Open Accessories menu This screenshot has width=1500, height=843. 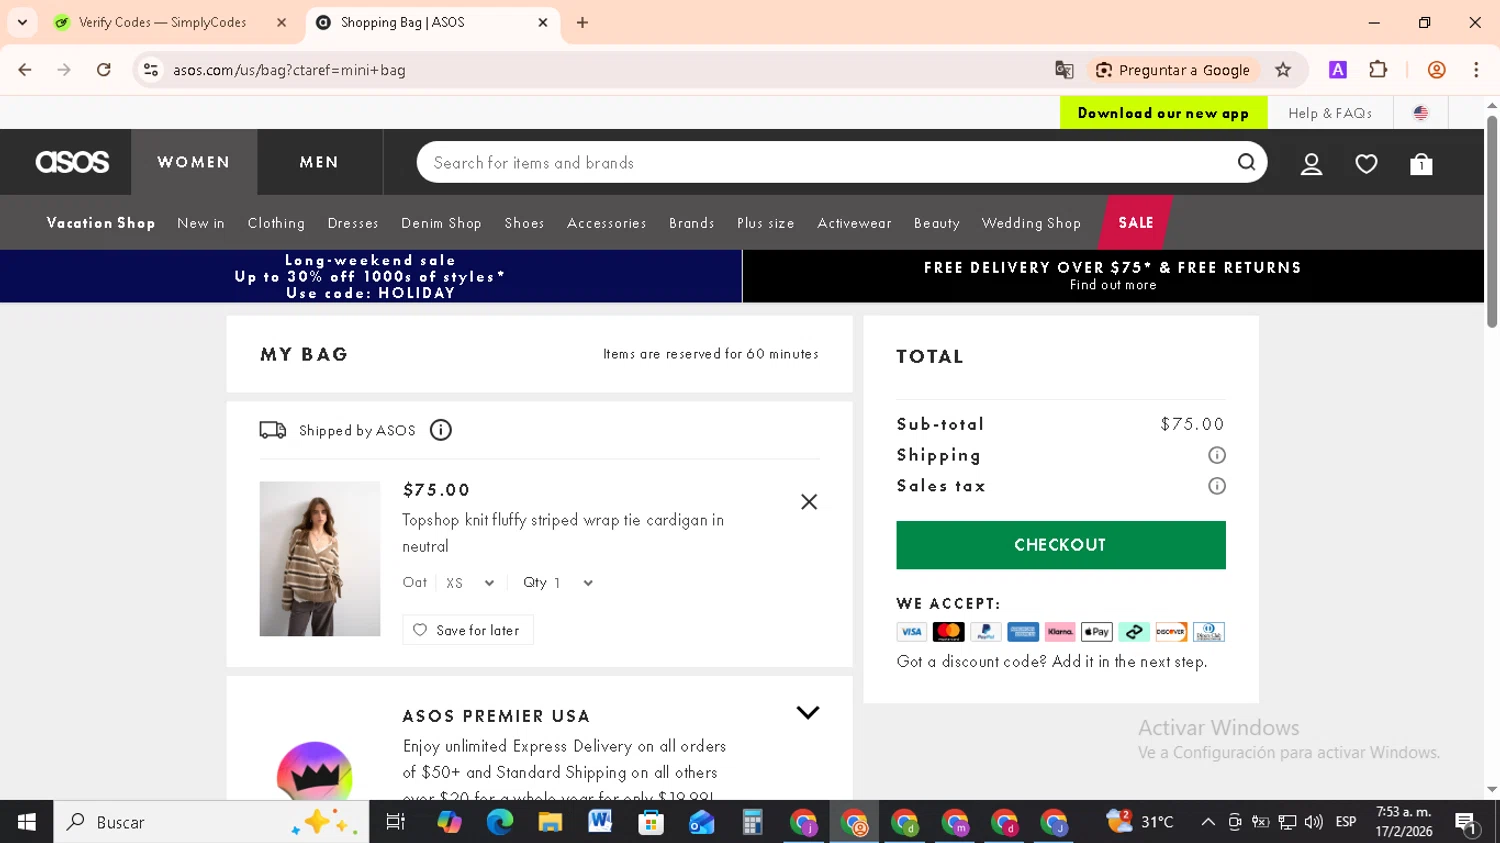pyautogui.click(x=607, y=223)
